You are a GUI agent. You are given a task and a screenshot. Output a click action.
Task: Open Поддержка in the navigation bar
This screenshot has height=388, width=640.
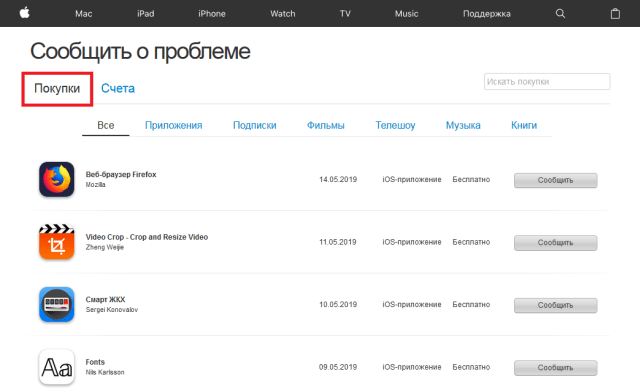(x=487, y=14)
